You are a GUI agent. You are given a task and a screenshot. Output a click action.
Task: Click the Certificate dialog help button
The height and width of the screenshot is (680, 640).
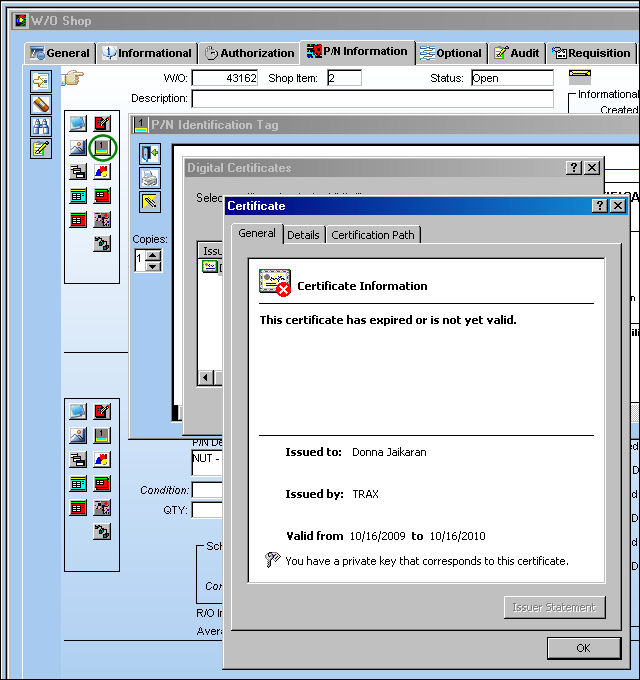coord(600,206)
